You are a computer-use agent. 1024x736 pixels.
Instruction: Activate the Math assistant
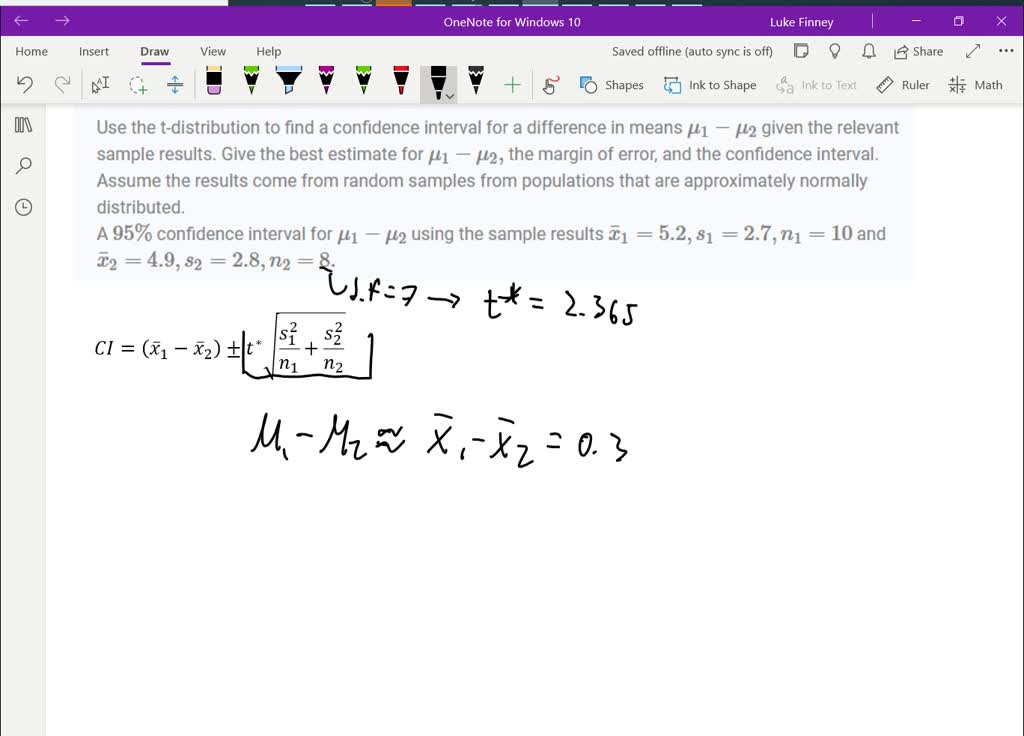(975, 85)
